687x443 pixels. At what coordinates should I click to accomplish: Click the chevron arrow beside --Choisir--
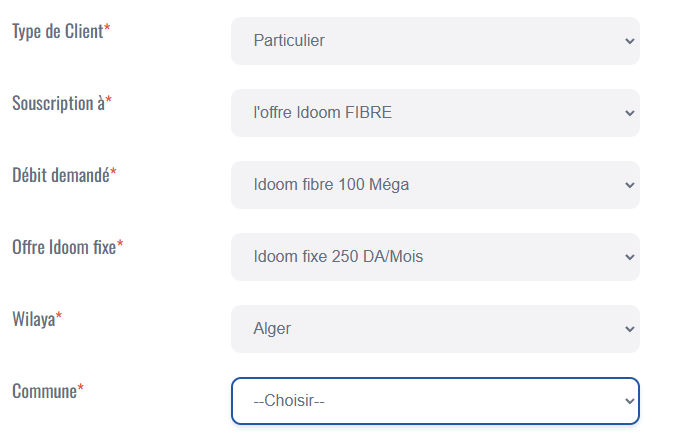pyautogui.click(x=629, y=401)
